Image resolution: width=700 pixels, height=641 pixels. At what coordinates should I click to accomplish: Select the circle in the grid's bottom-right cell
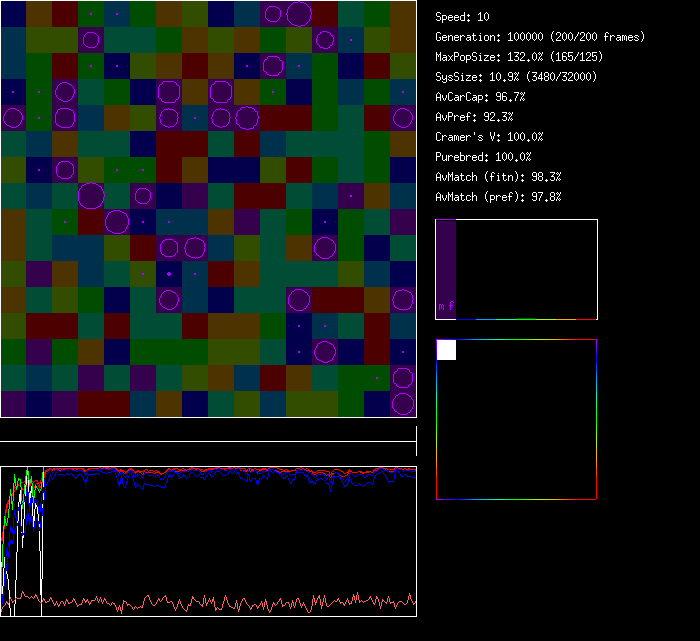tap(403, 404)
